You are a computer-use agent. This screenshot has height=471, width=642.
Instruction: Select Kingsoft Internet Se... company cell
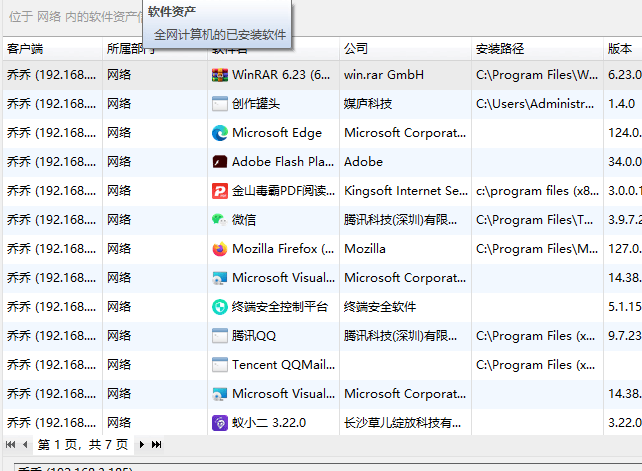(406, 191)
